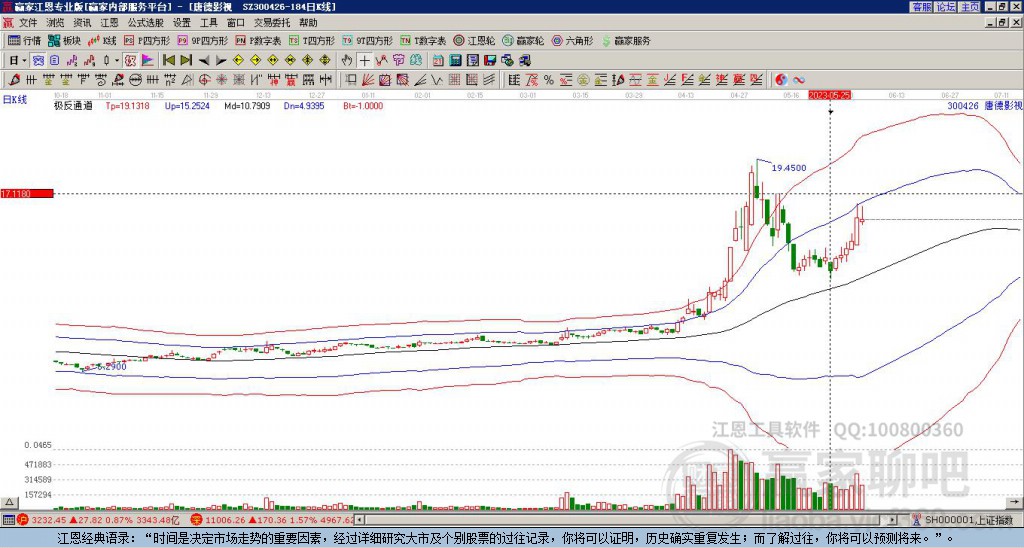Screen dimensions: 1024x548
Task: Open the 帮助 menu
Action: (308, 23)
